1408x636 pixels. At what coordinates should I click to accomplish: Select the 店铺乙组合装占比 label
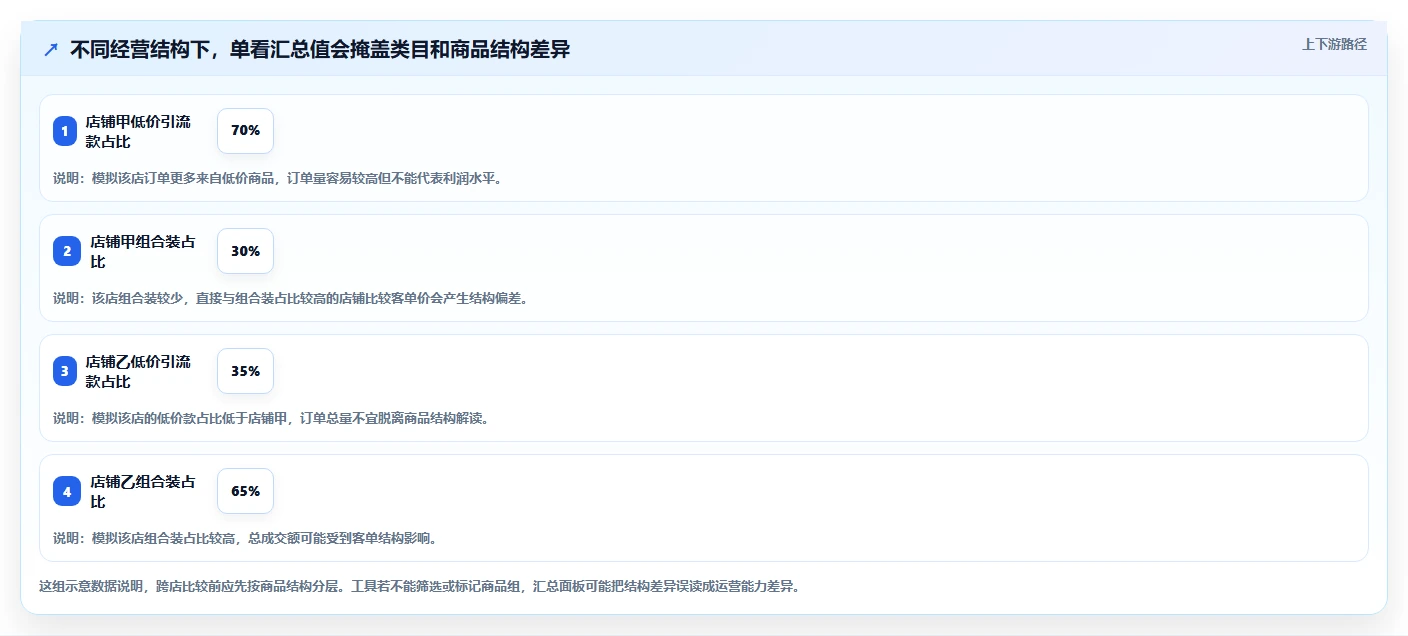[x=143, y=491]
